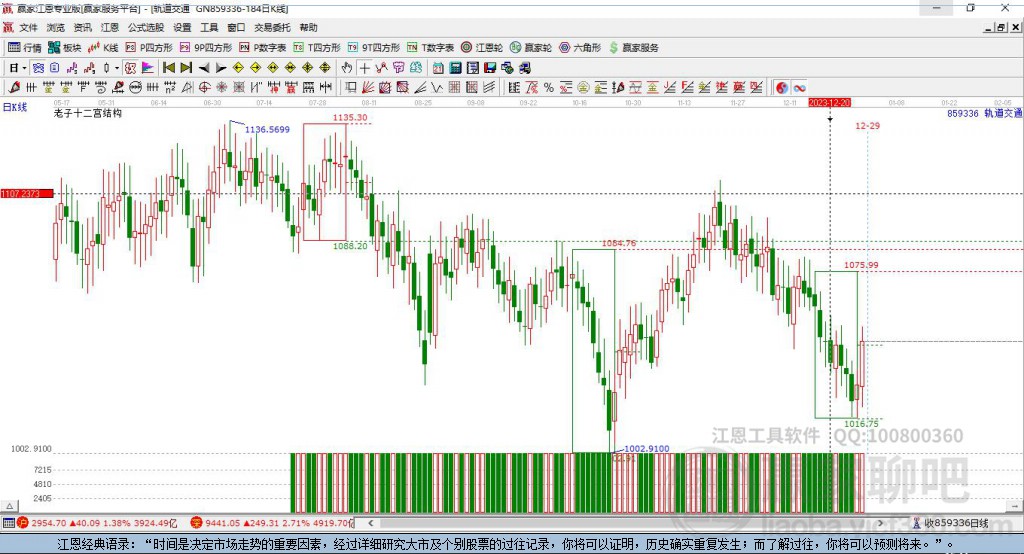Click the 赢家服务 button

[633, 47]
